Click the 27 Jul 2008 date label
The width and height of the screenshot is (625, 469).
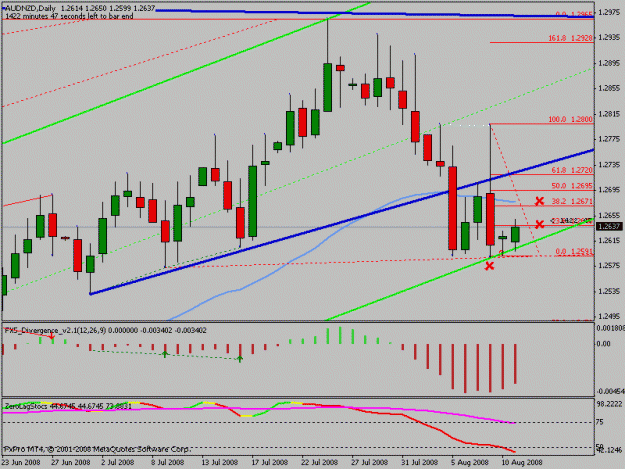[370, 463]
